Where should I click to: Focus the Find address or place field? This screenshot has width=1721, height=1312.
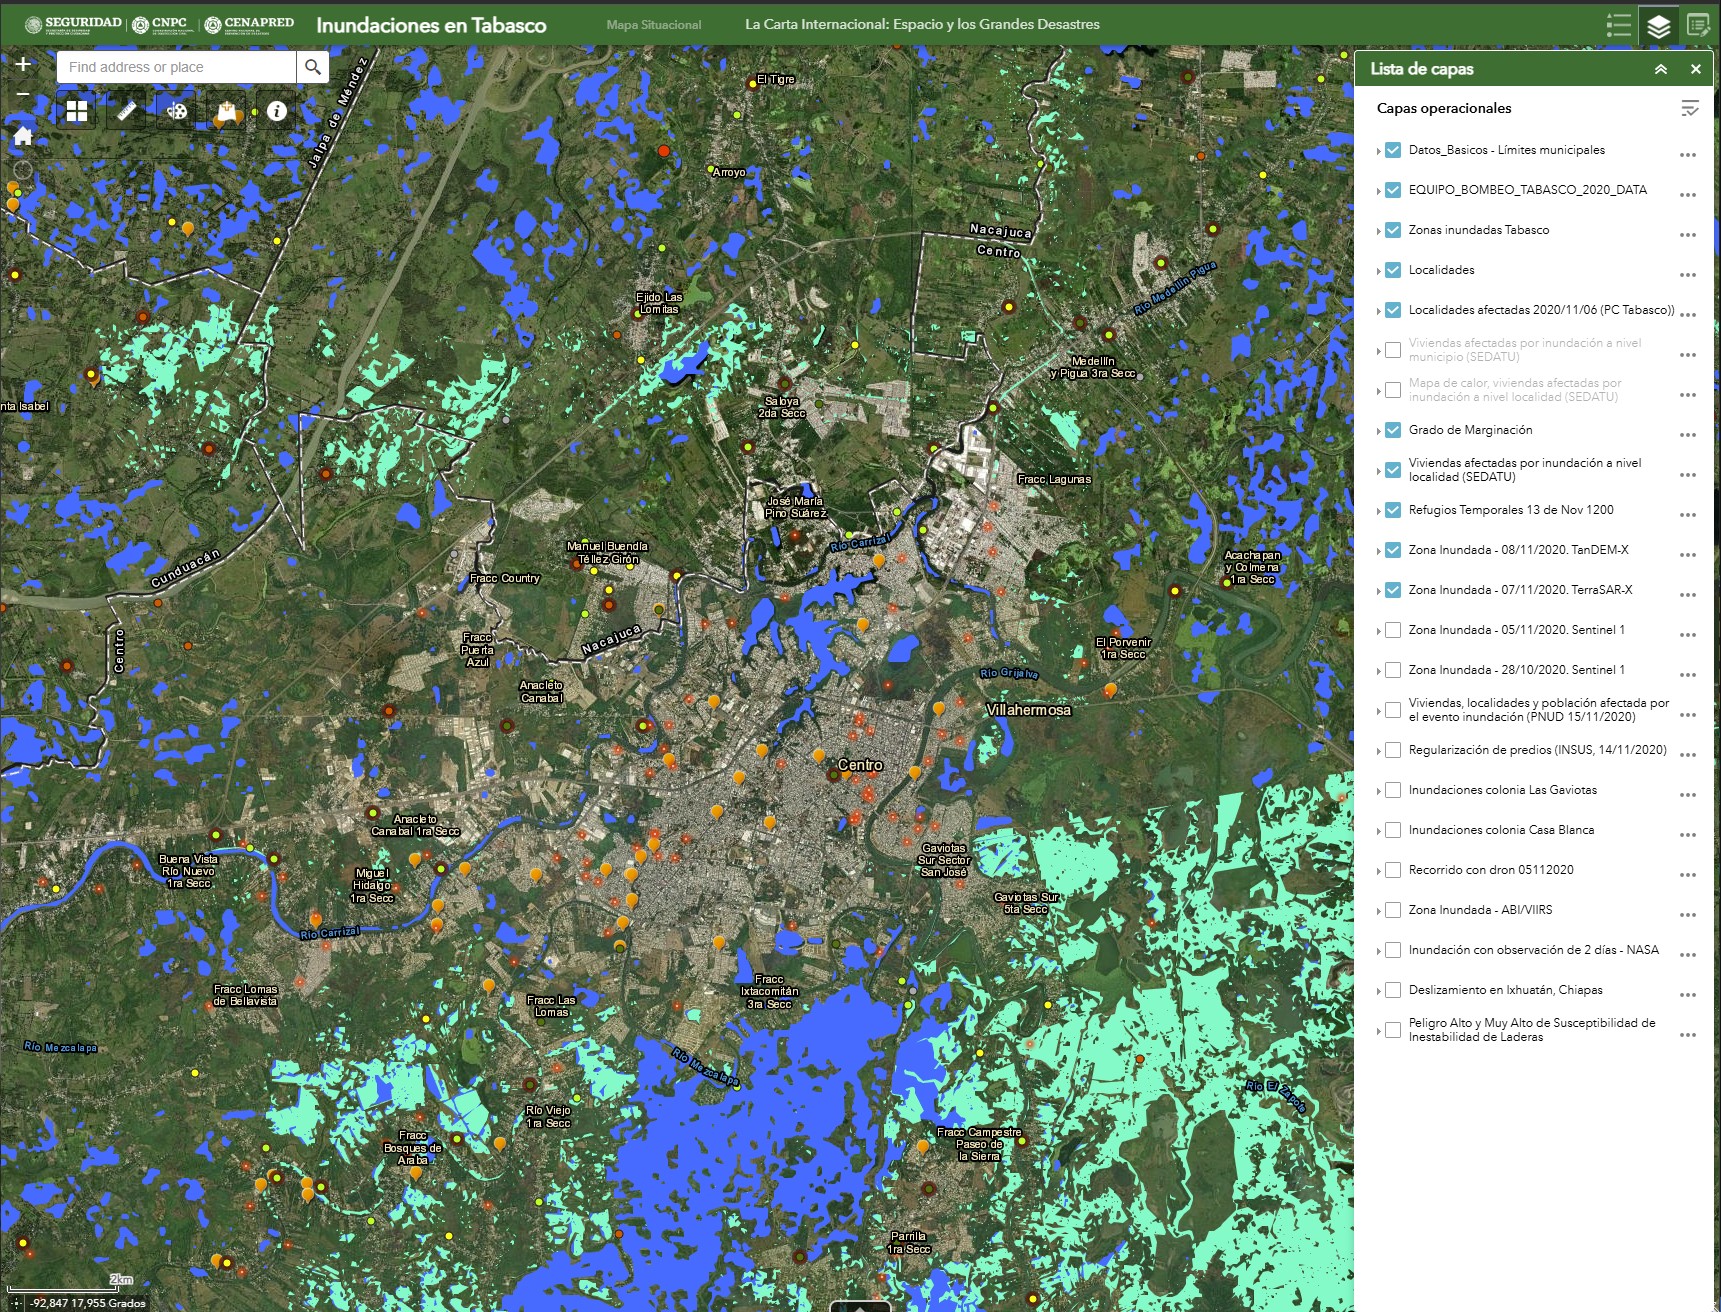coord(177,67)
